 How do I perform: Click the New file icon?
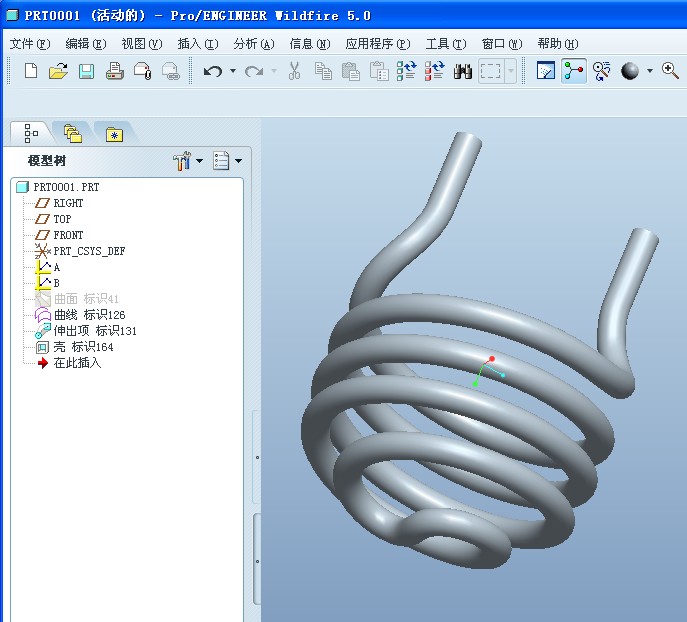[x=31, y=71]
